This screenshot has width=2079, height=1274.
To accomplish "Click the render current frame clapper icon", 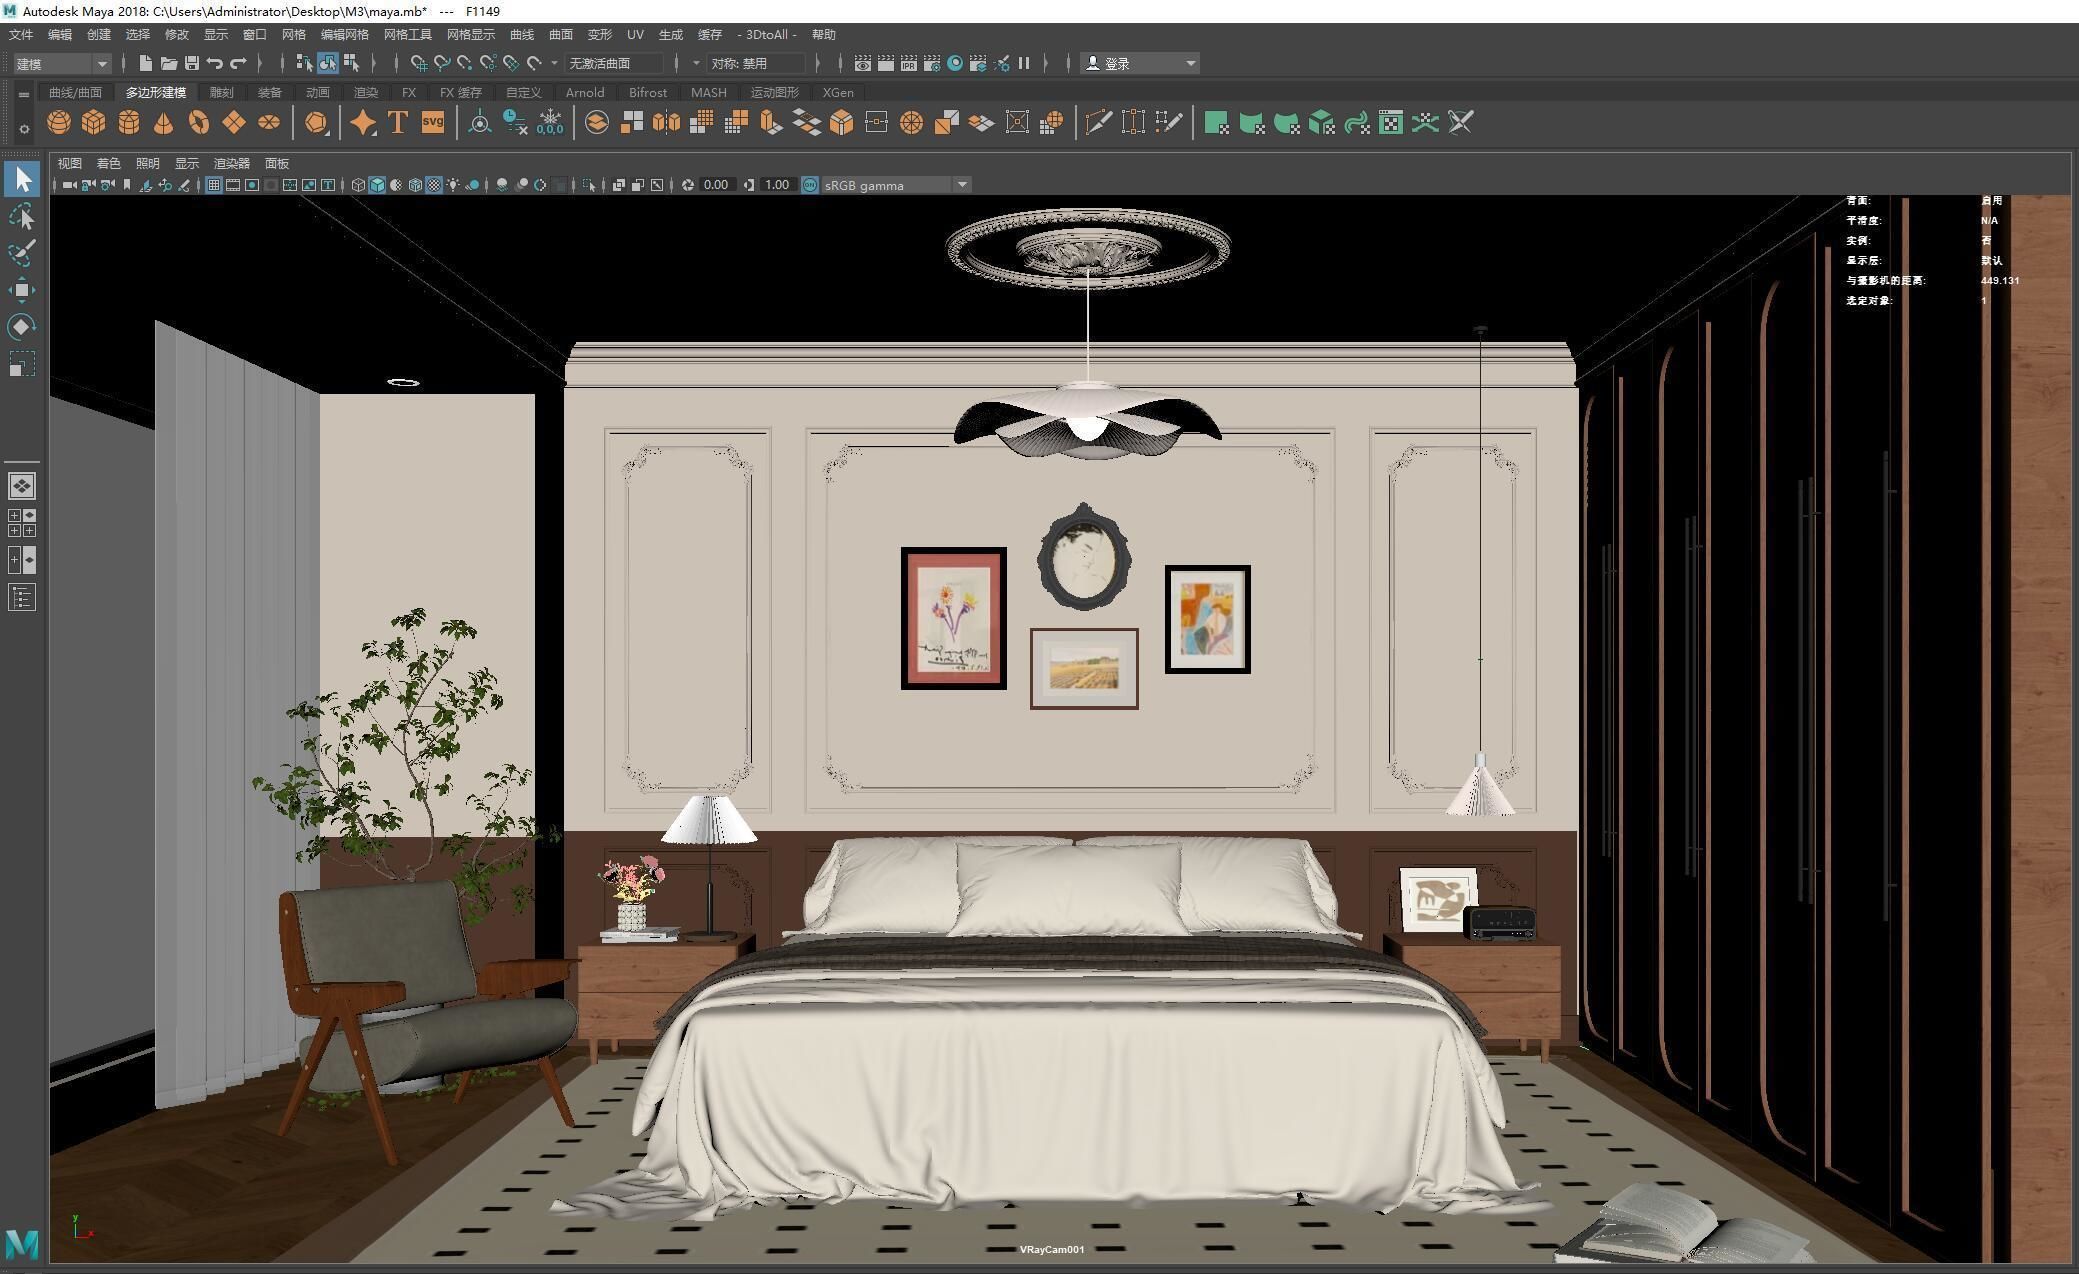I will pyautogui.click(x=886, y=63).
